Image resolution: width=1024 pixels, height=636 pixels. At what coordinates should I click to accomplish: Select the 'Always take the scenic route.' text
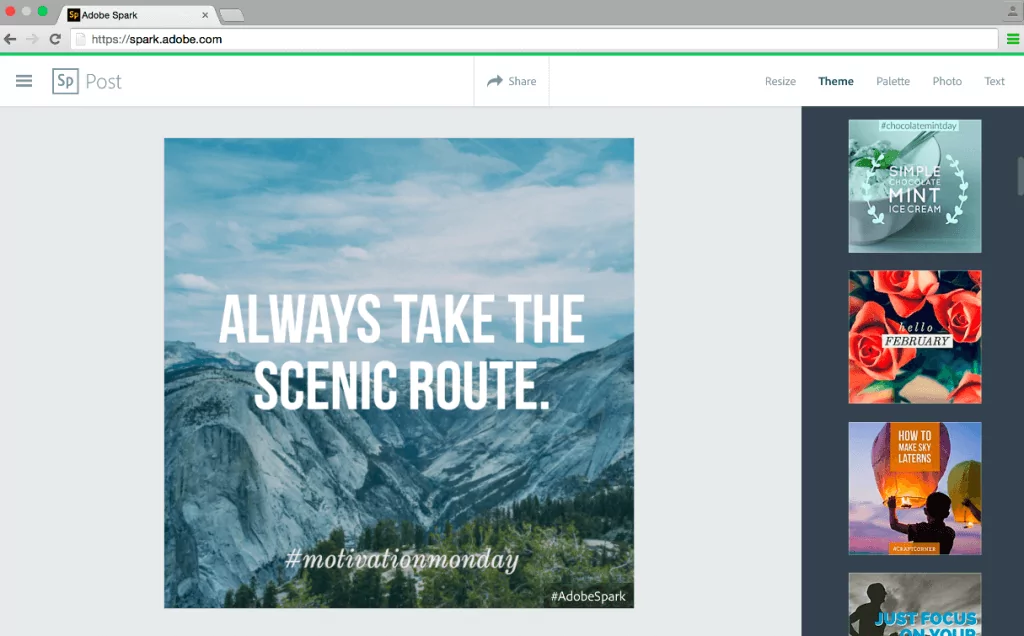click(x=401, y=352)
